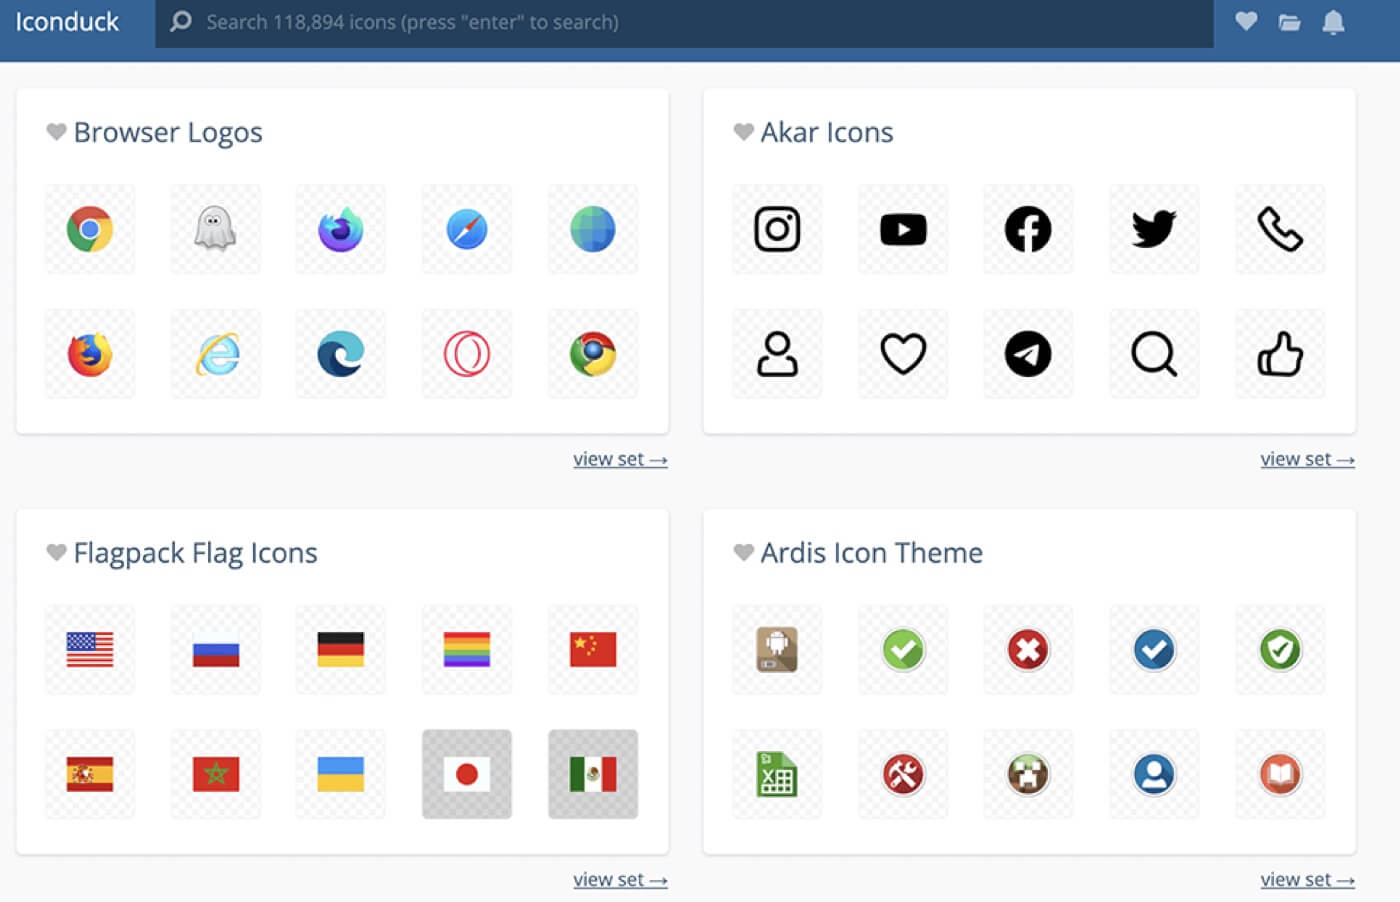The height and width of the screenshot is (902, 1400).
Task: View set link under Akar Icons
Action: coord(1307,459)
